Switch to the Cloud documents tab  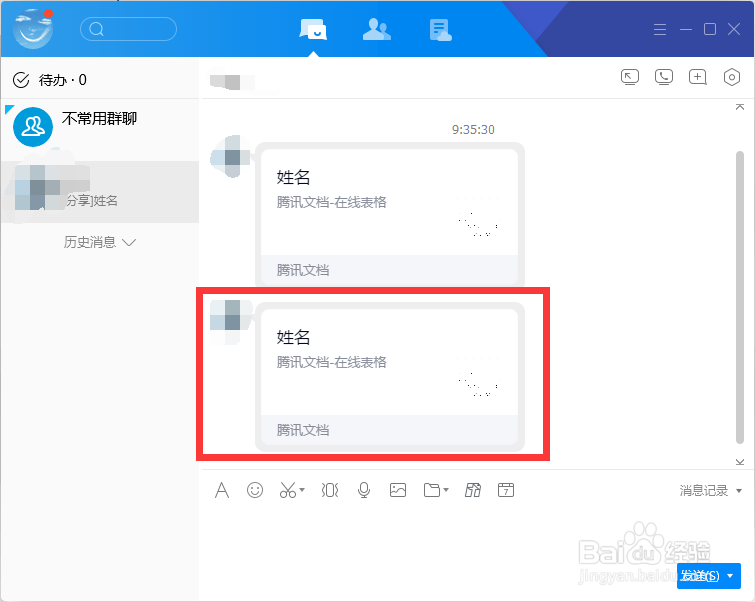[x=440, y=30]
